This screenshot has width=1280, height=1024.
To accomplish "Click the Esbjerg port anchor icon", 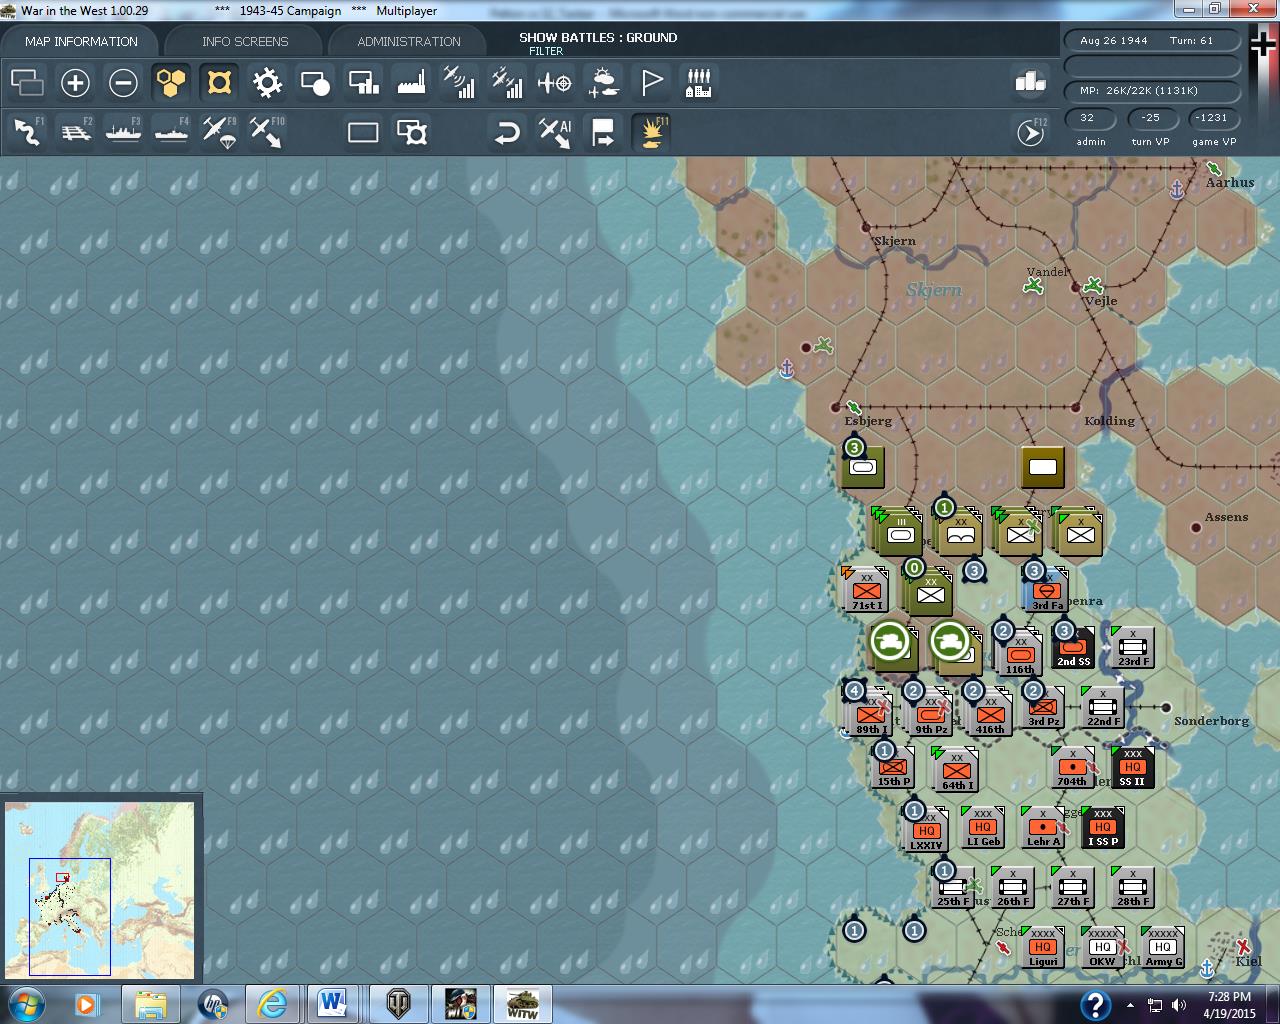I will (787, 370).
